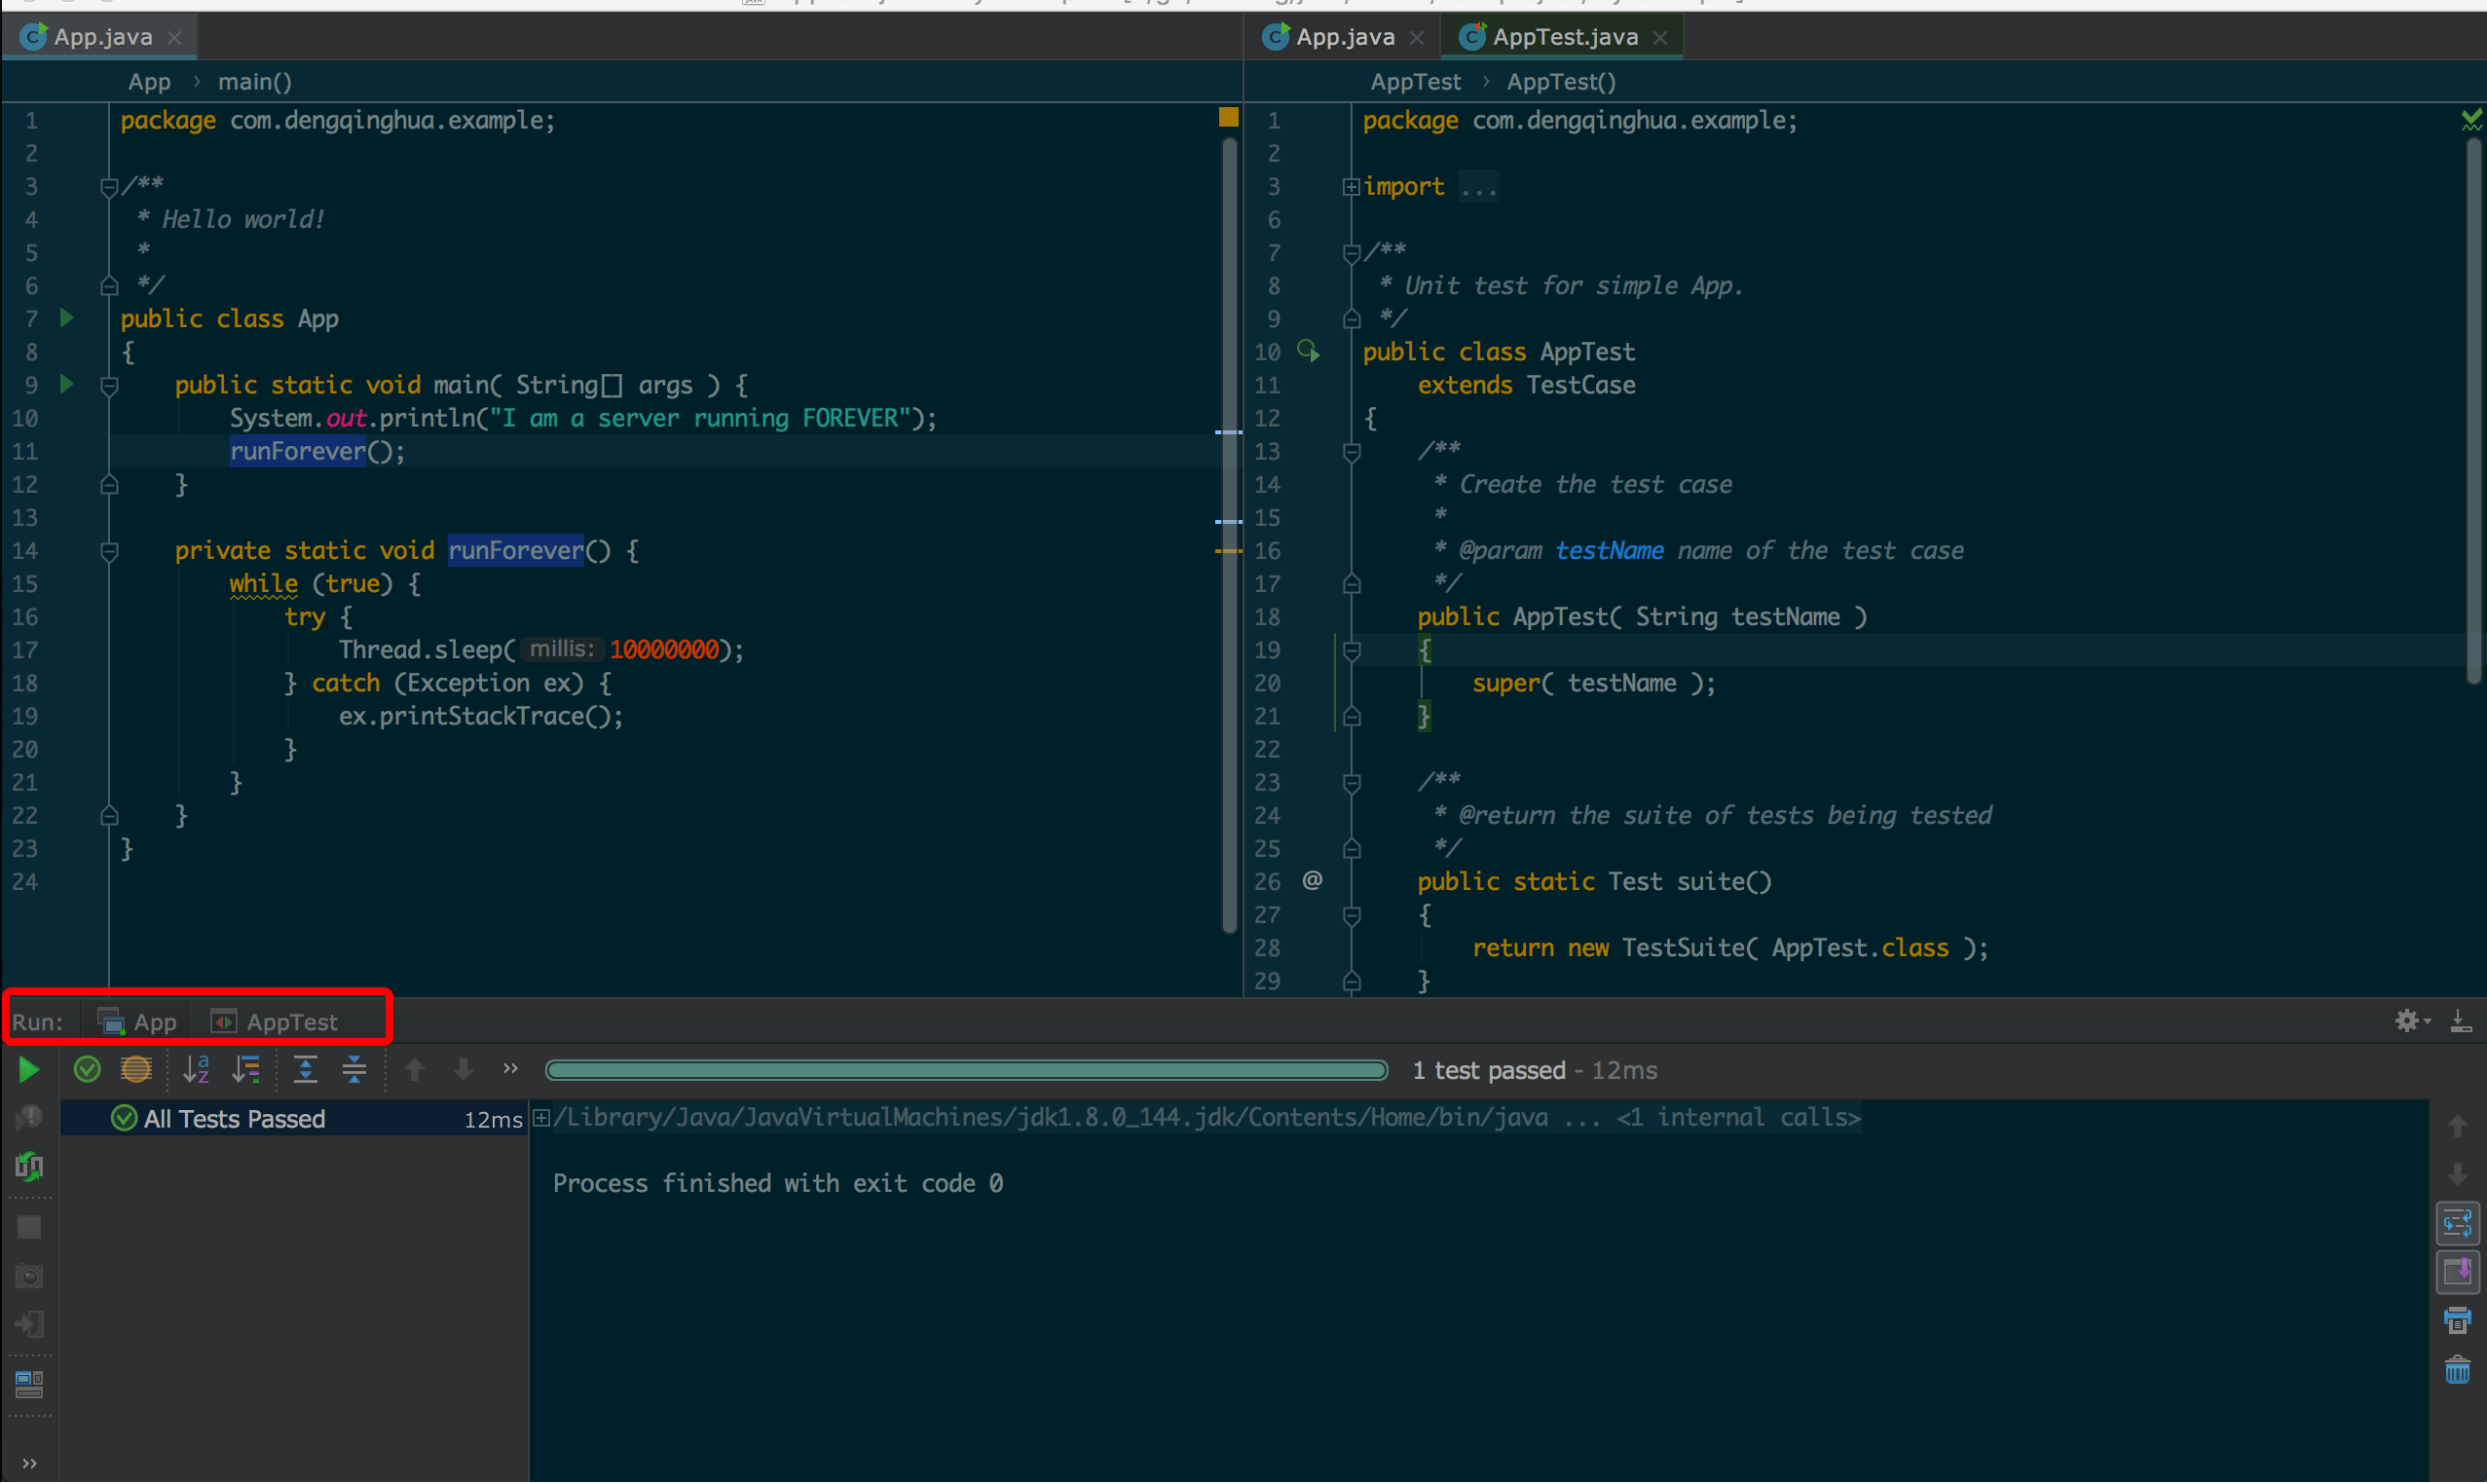Toggle Show Ignored tests filter
This screenshot has height=1484, width=2487.
pyautogui.click(x=136, y=1070)
